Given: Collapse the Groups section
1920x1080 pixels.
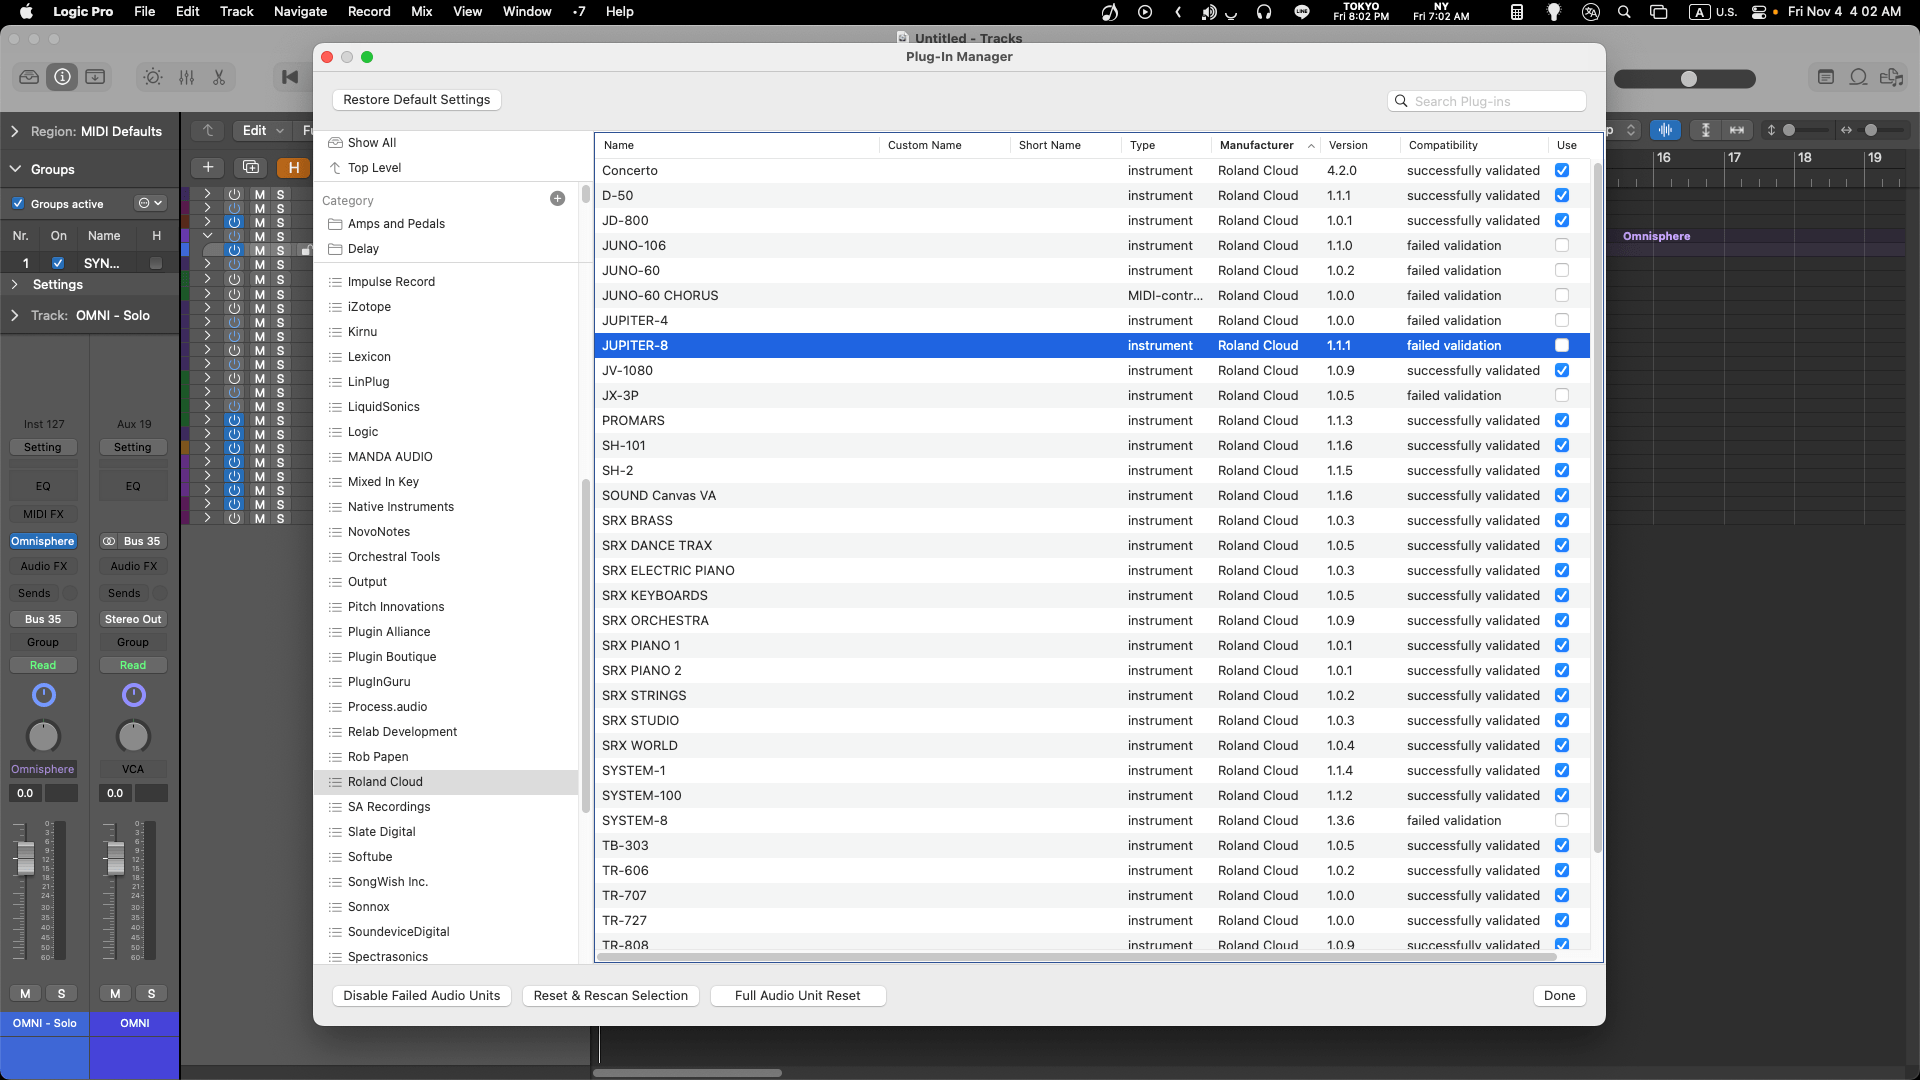Looking at the screenshot, I should pyautogui.click(x=15, y=170).
